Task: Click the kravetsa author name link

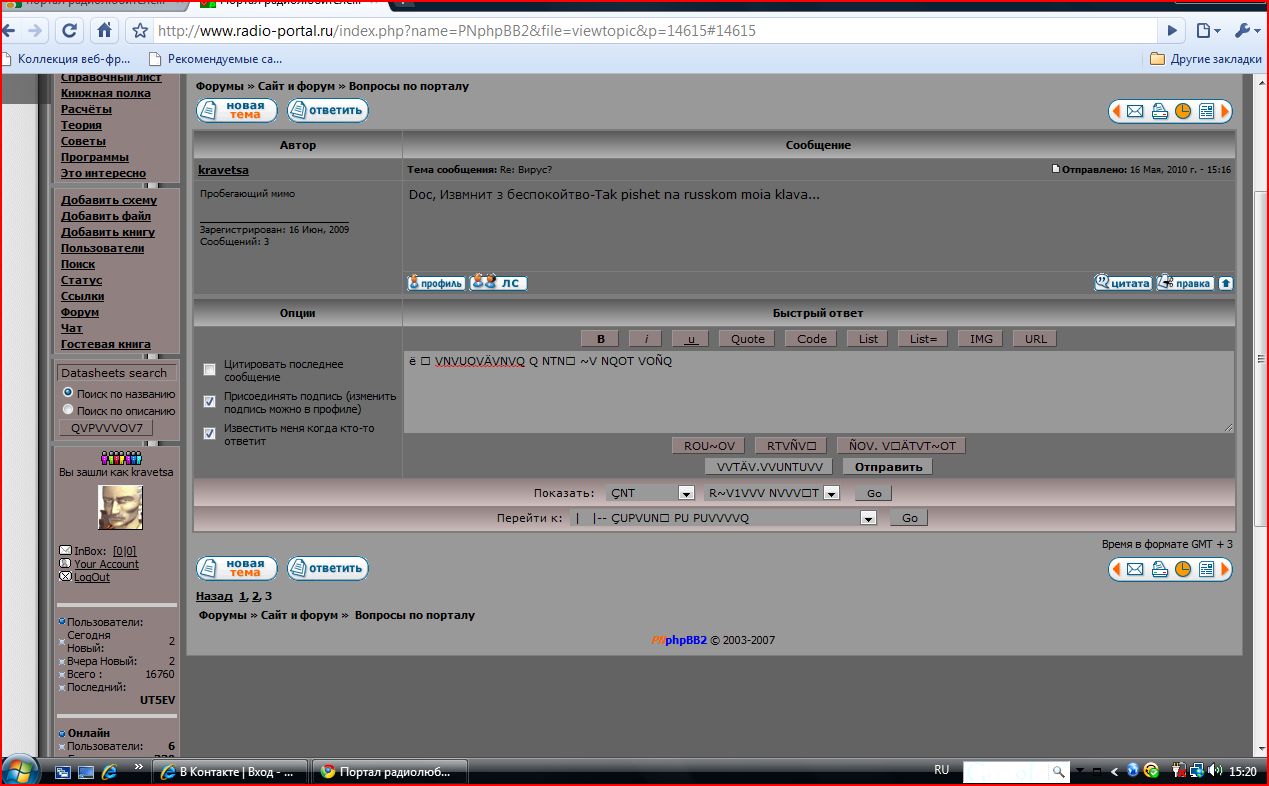Action: click(x=223, y=171)
